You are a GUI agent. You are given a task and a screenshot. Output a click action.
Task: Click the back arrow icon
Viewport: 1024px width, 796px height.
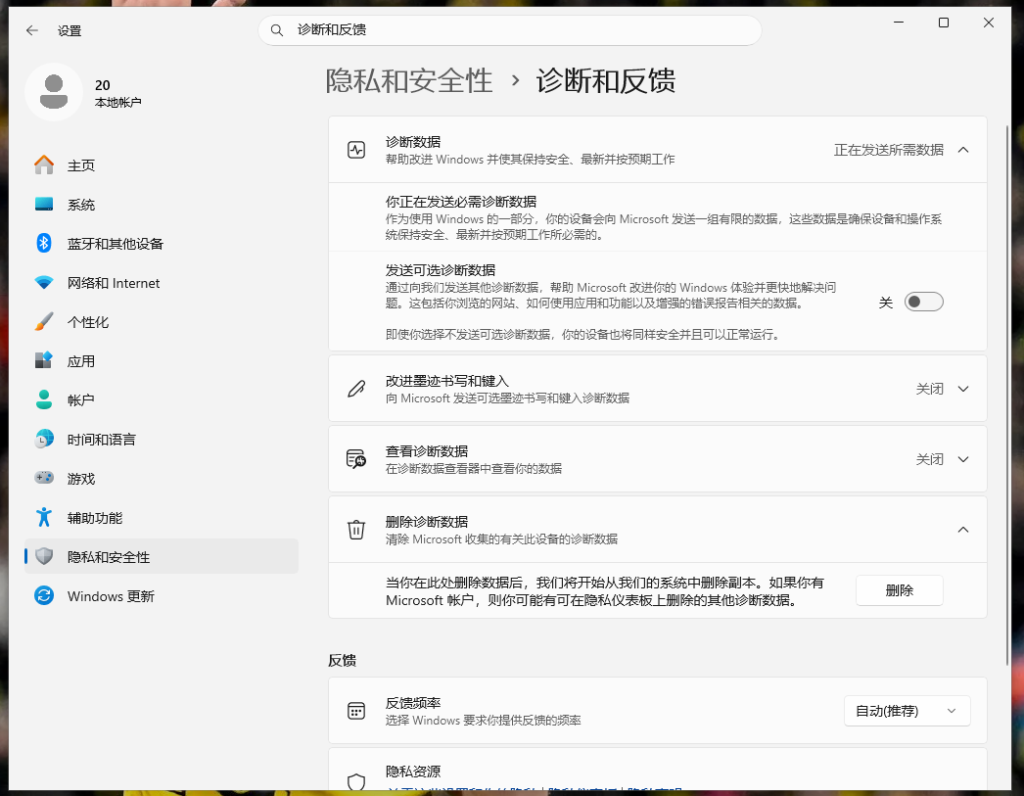pos(32,30)
